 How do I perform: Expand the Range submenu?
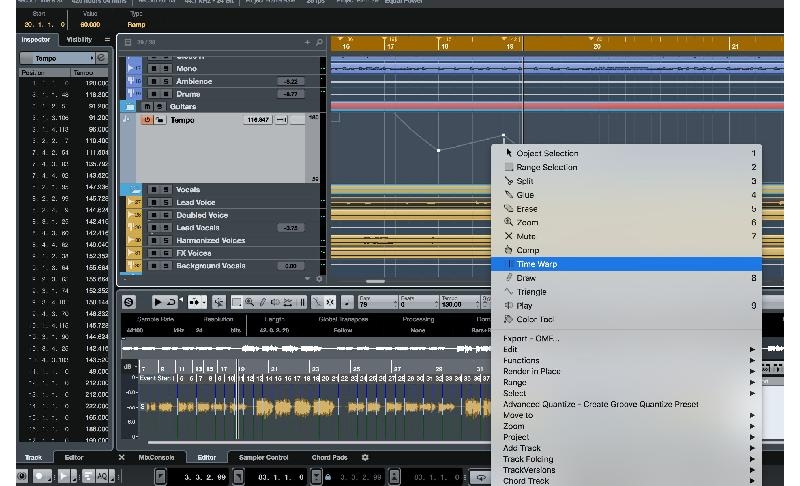(626, 382)
